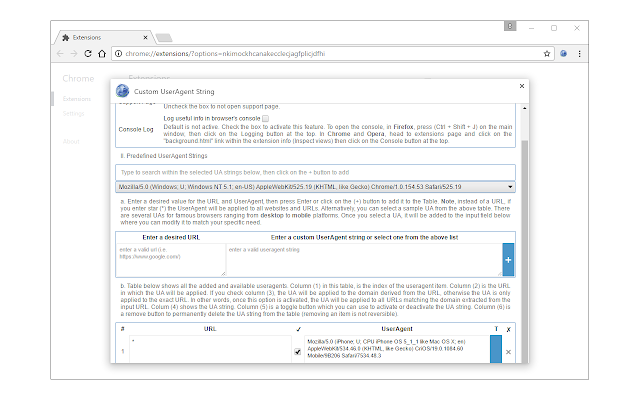Image resolution: width=640 pixels, height=400 pixels.
Task: Click the Custom UserAgent String globe logo
Action: coord(122,91)
